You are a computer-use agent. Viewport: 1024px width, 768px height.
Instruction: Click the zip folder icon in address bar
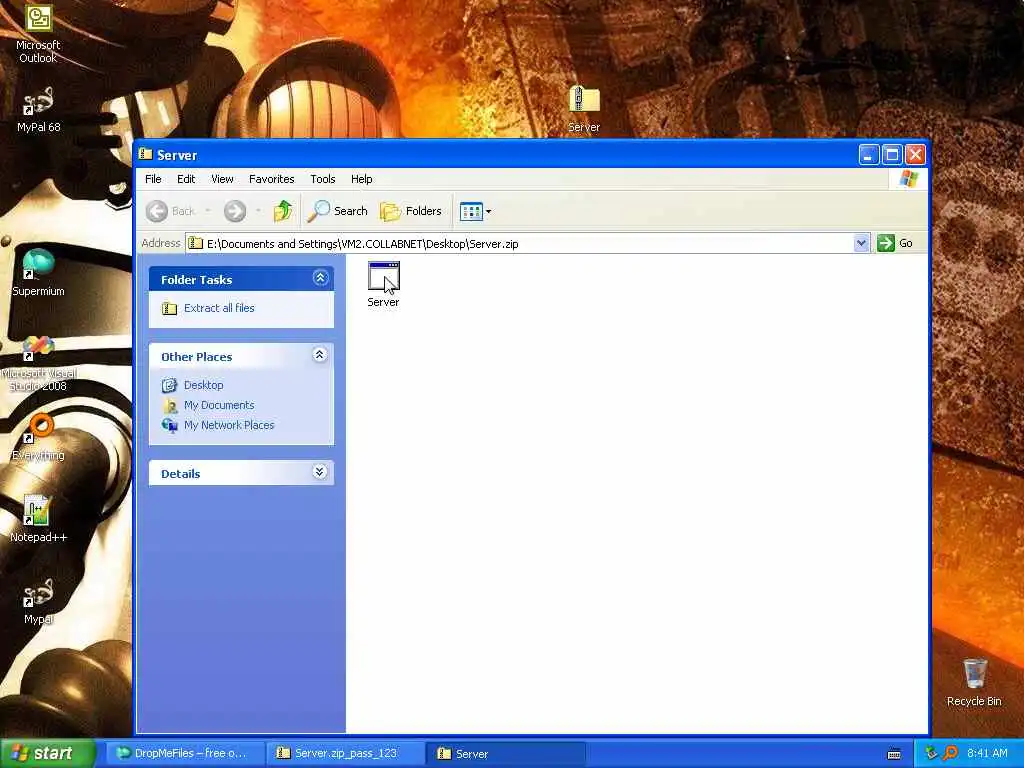coord(195,243)
